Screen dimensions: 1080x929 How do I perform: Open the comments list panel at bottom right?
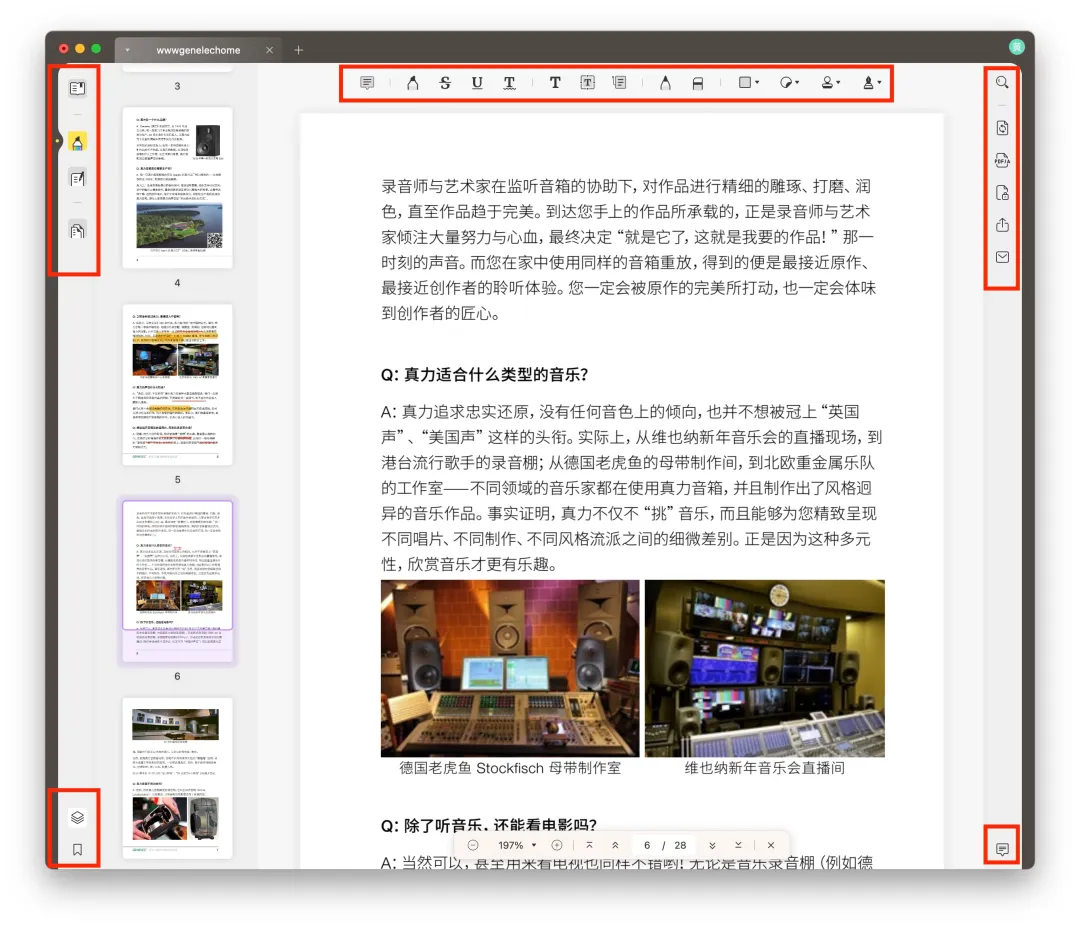(1002, 849)
